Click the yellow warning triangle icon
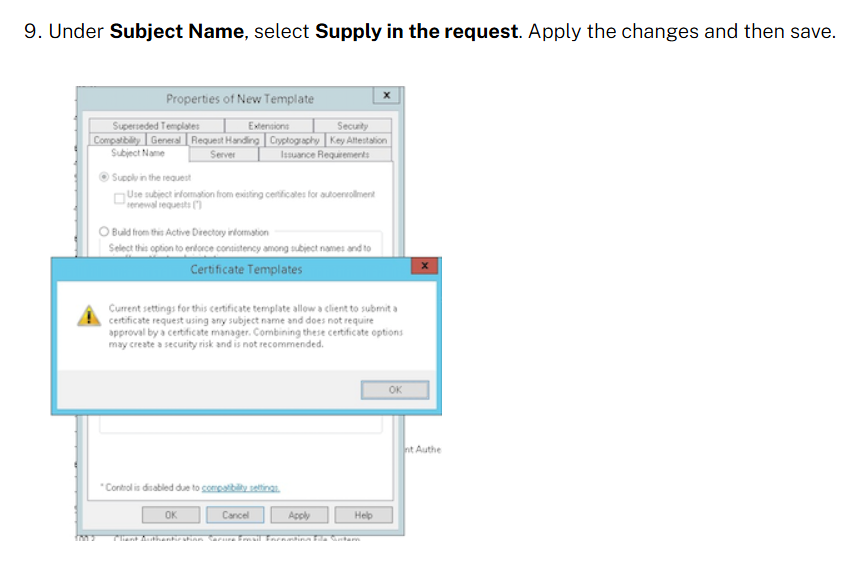This screenshot has width=848, height=571. click(x=90, y=314)
